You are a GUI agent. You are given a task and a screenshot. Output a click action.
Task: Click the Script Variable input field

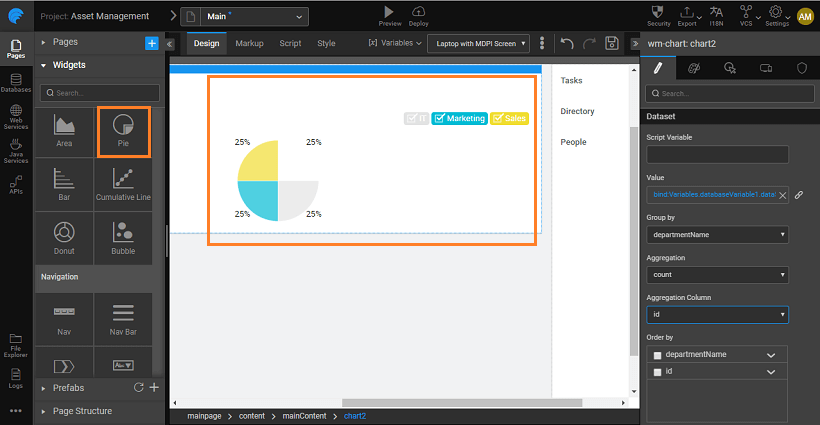(x=717, y=155)
